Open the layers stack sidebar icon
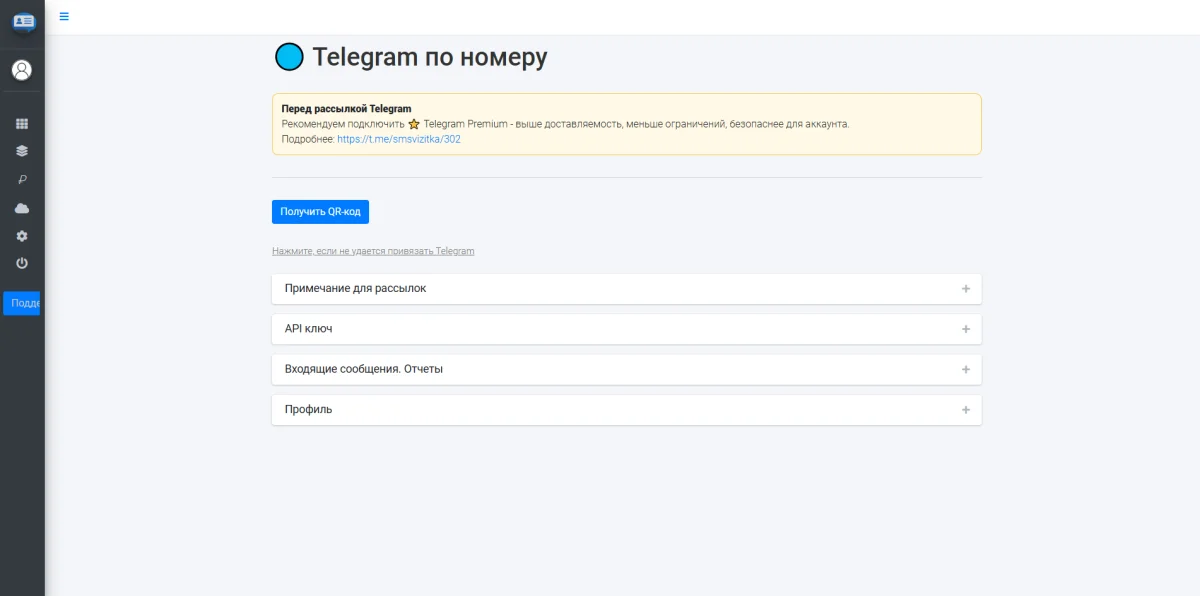 click(x=22, y=152)
